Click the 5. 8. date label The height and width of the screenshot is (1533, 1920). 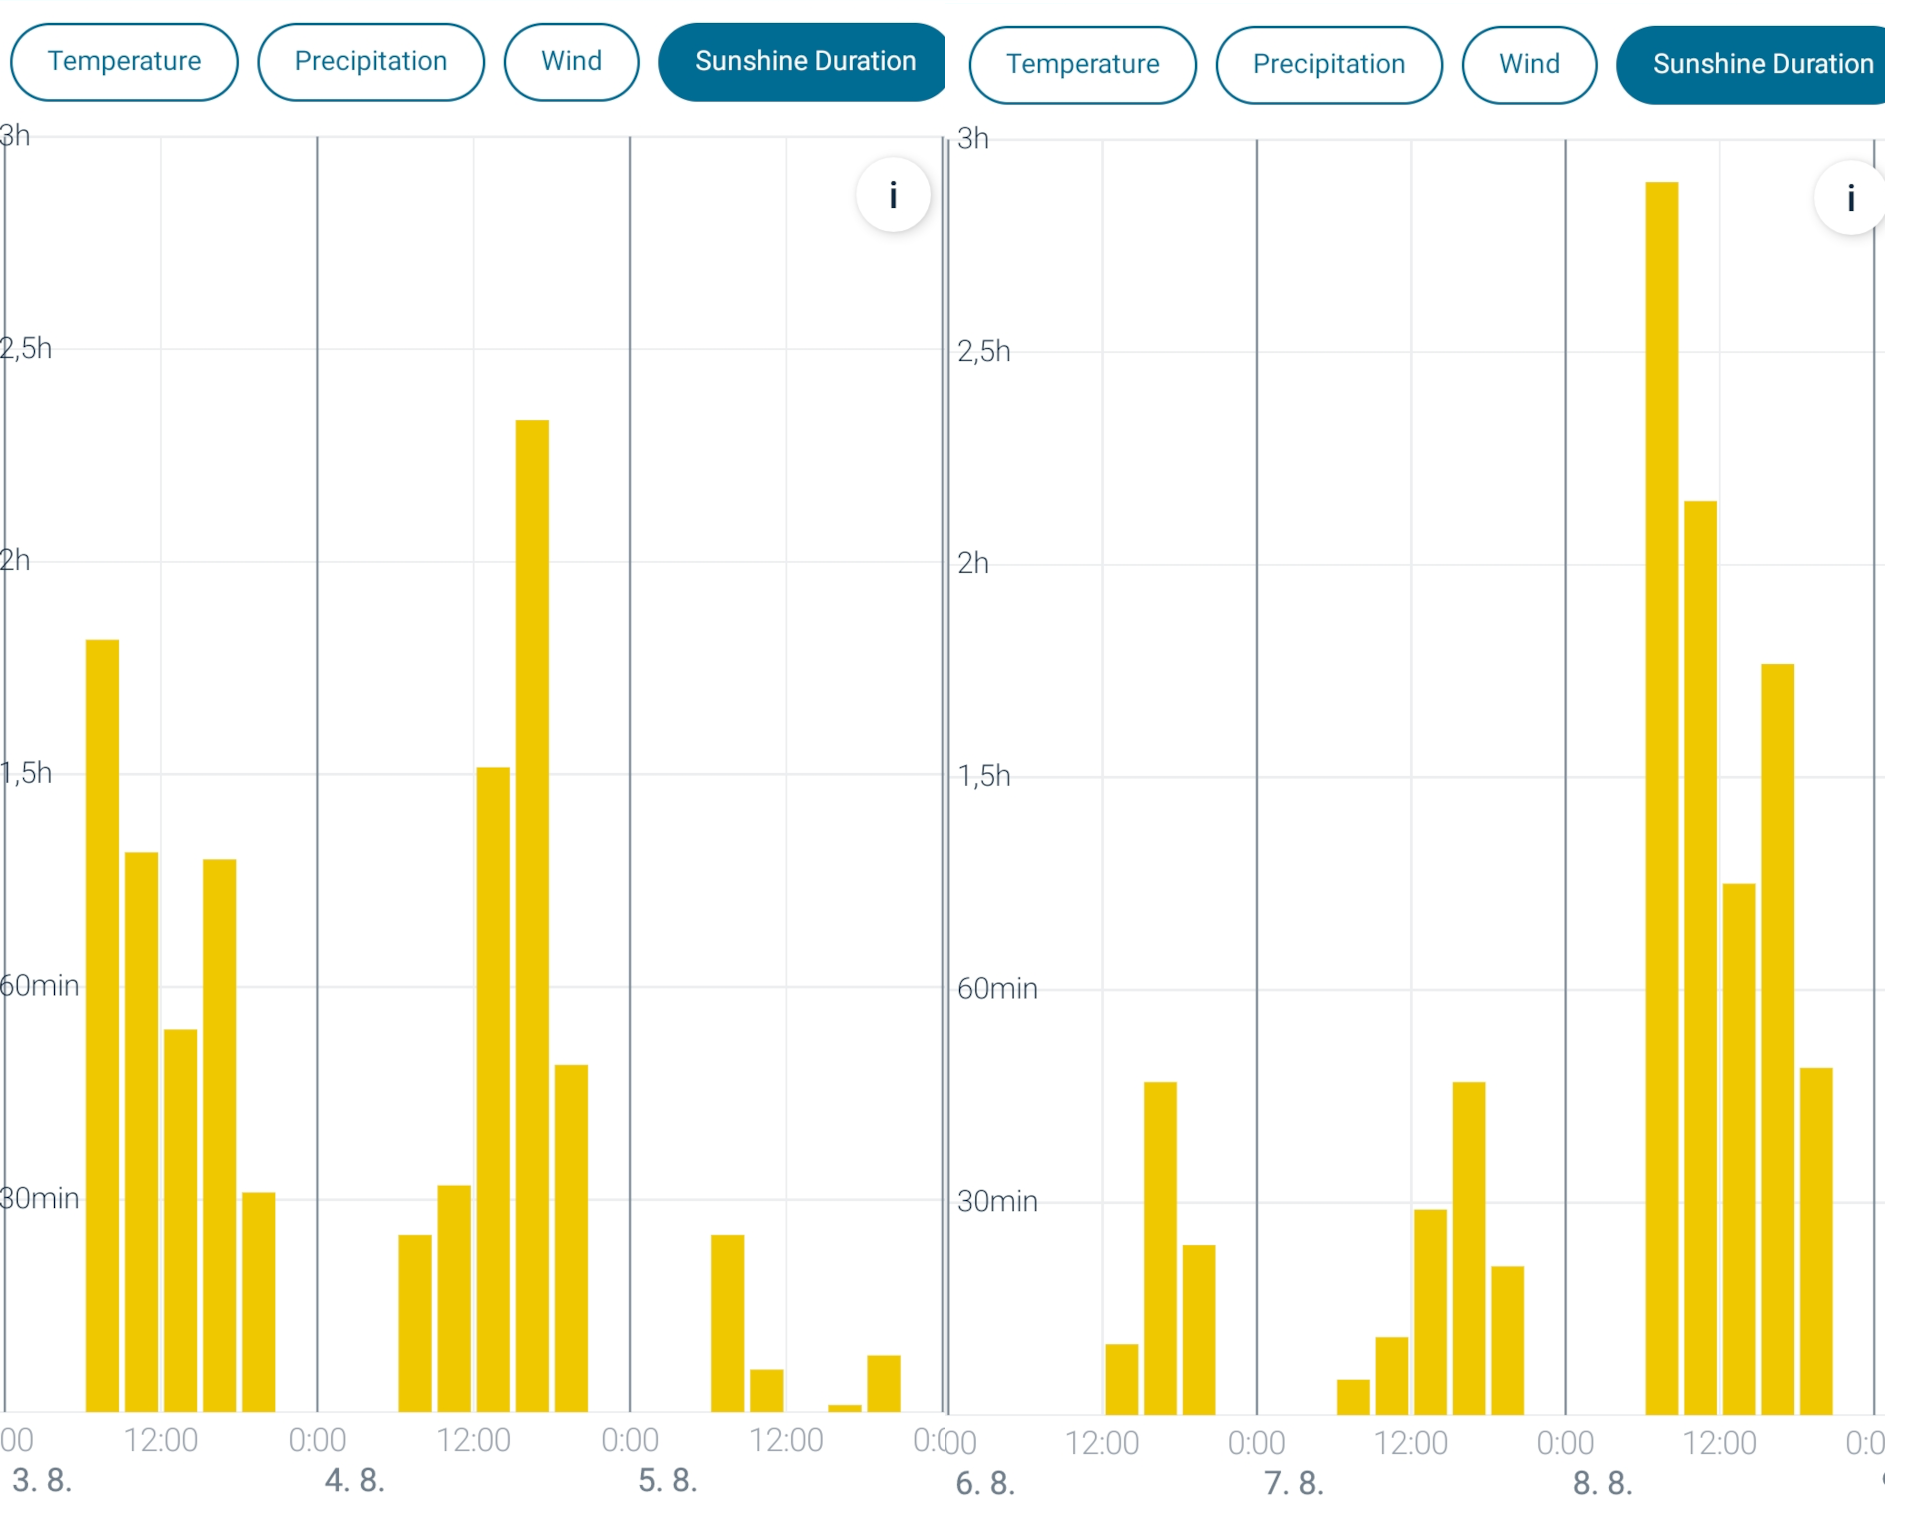(667, 1480)
